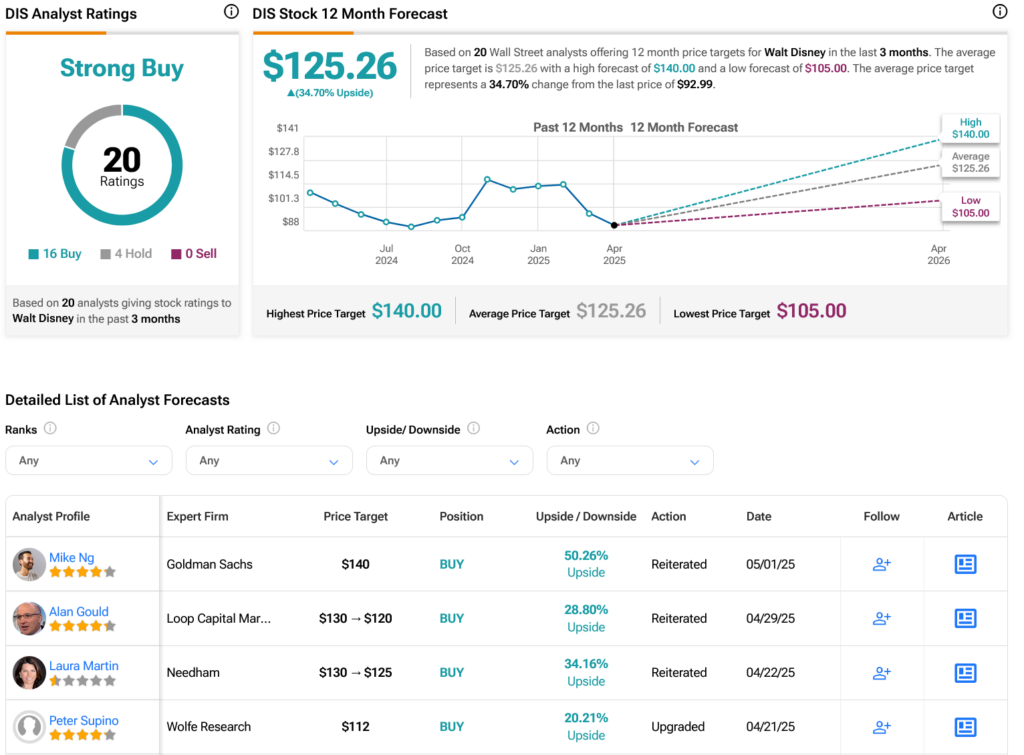Click the Expert Firm column header
This screenshot has height=755, width=1024.
coord(197,516)
